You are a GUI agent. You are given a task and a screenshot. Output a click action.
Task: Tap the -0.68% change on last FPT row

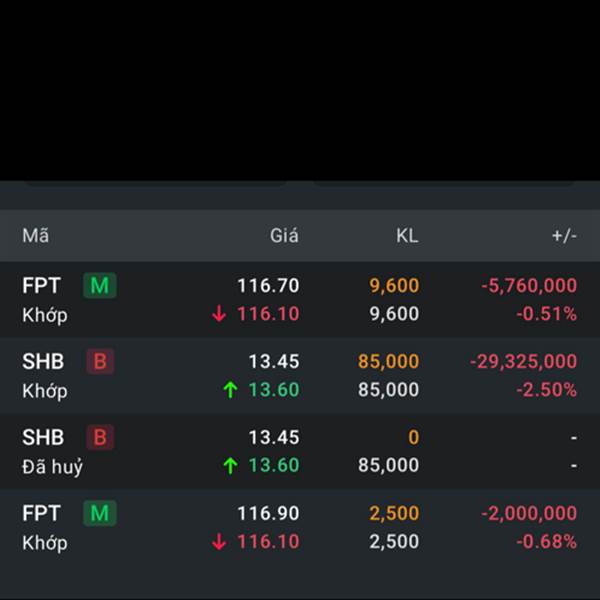(547, 542)
